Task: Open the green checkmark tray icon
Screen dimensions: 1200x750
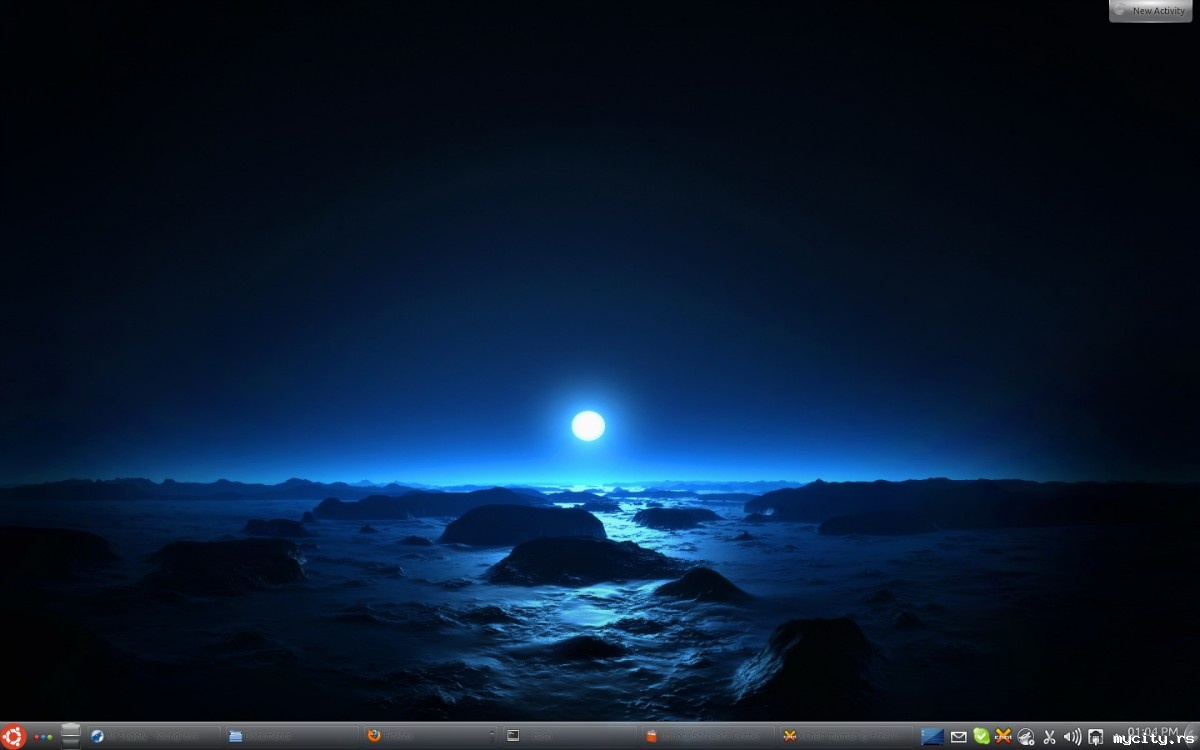Action: click(981, 736)
